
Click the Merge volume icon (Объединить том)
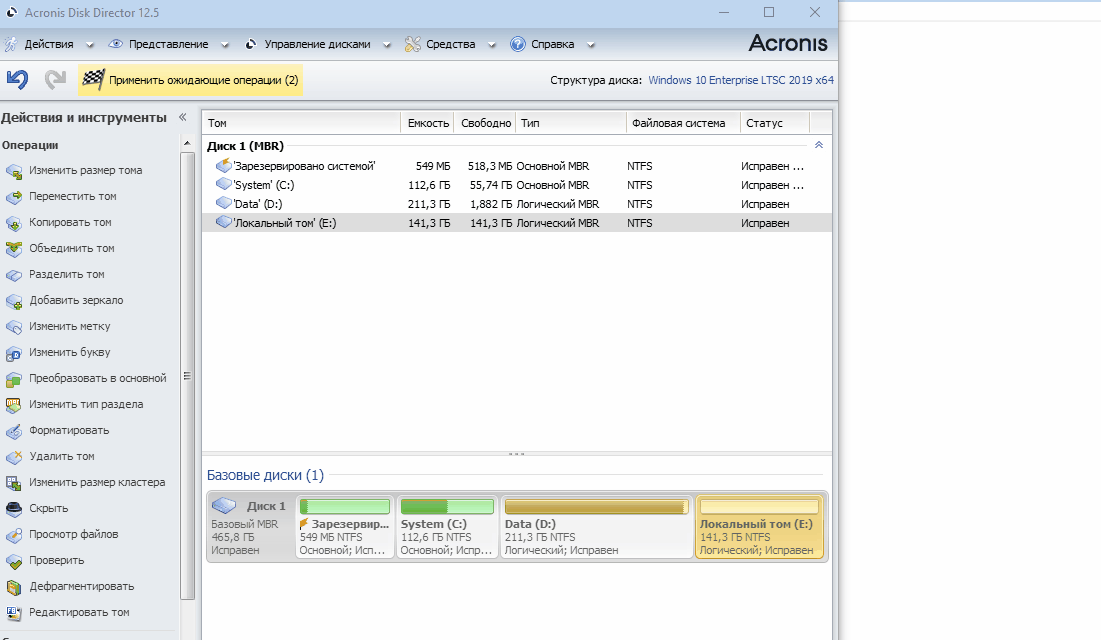coord(14,249)
